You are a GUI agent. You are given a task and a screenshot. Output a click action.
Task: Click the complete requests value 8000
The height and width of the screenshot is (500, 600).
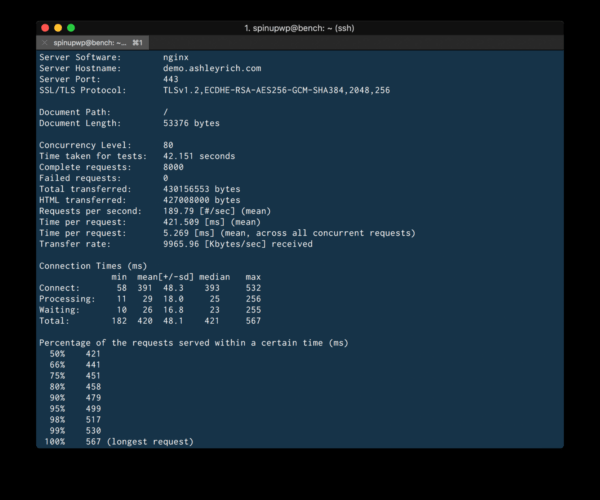click(173, 167)
